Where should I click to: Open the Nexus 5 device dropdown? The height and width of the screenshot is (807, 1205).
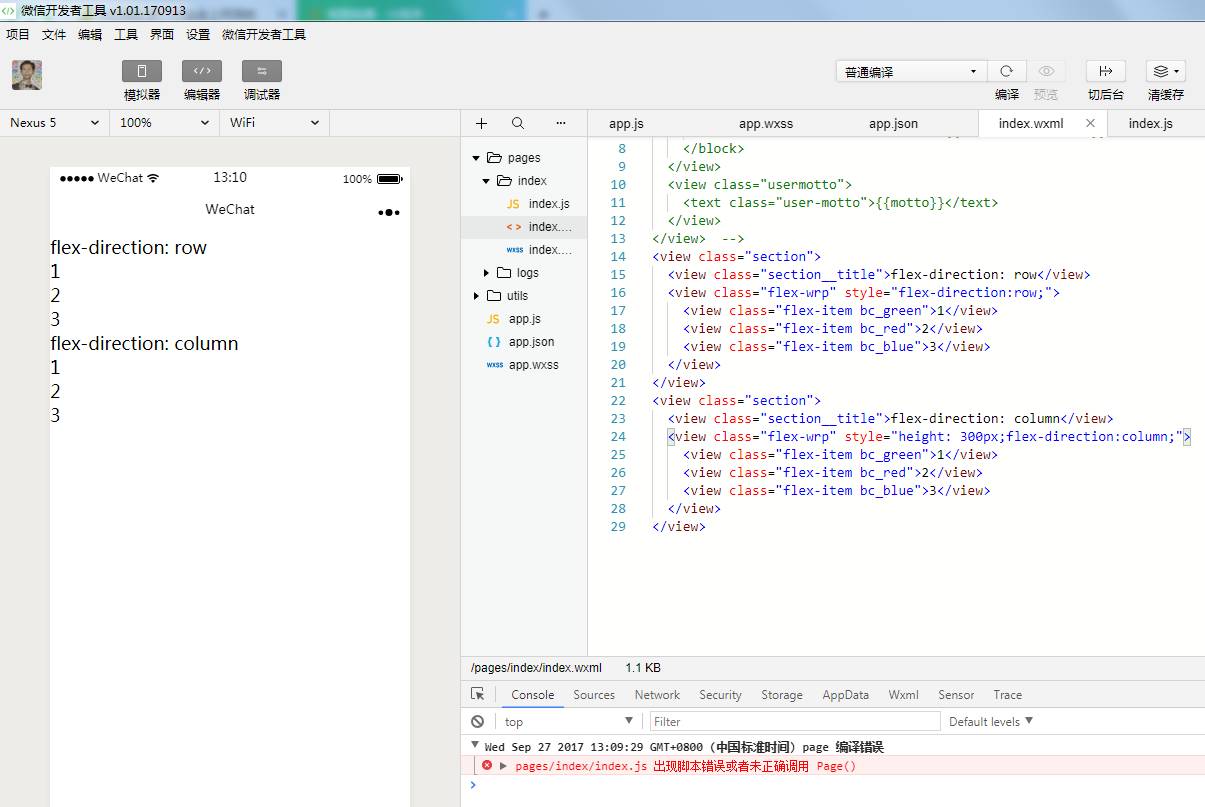[x=55, y=122]
